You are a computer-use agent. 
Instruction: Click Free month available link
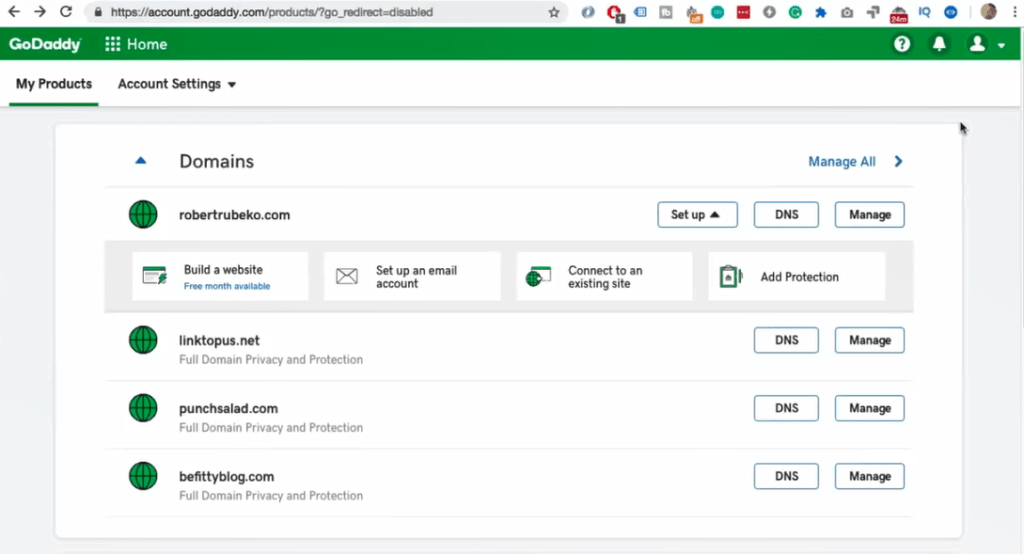[x=227, y=286]
